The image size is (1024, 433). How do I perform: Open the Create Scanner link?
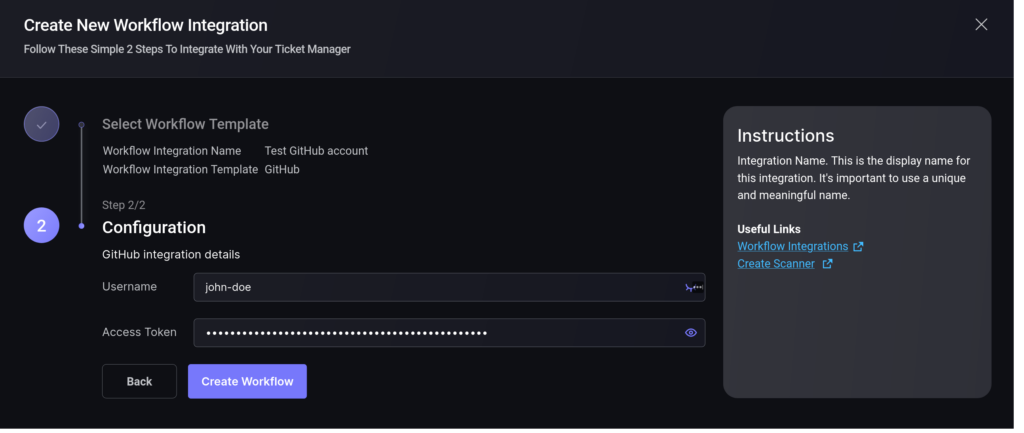tap(776, 264)
